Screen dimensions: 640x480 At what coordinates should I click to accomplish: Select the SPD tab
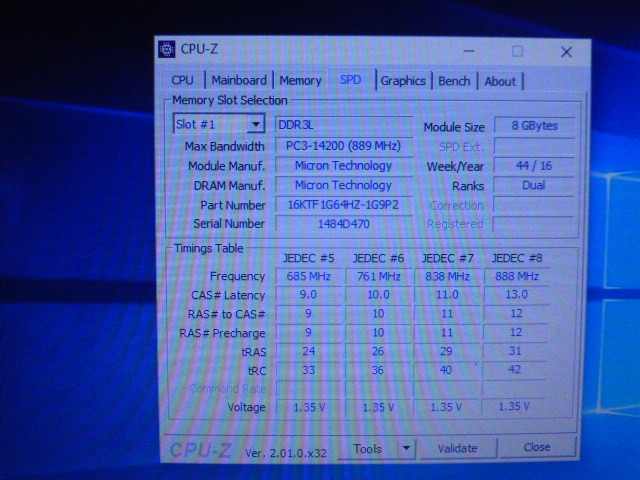pos(351,79)
